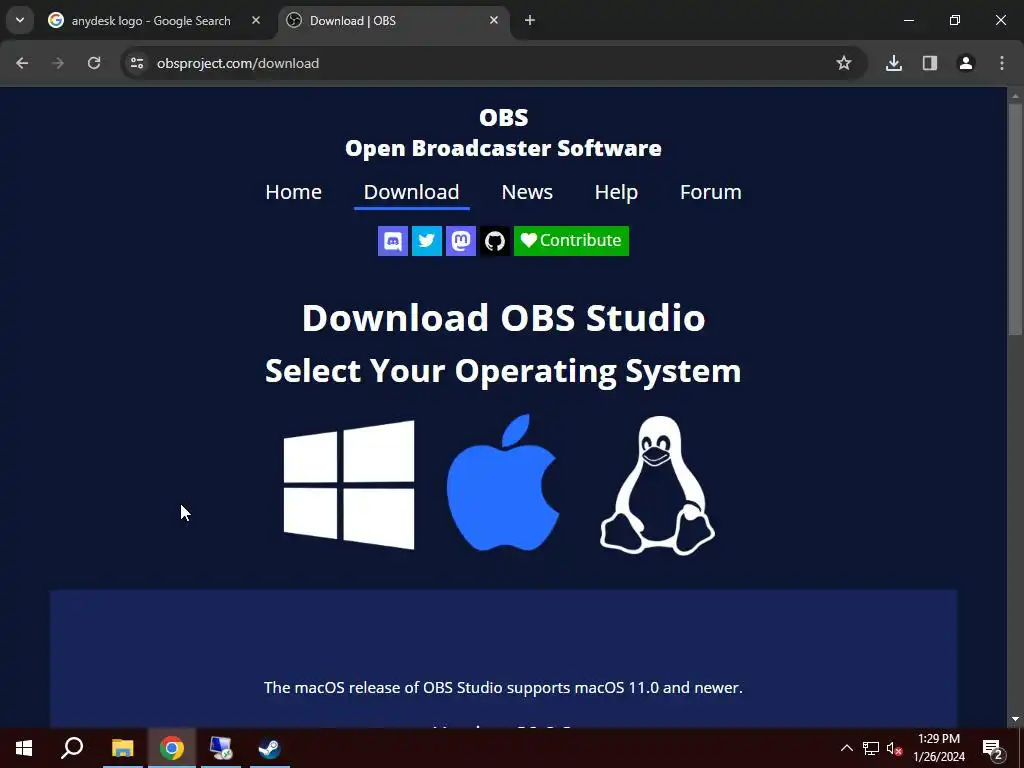Go to the Home nav link

[293, 192]
